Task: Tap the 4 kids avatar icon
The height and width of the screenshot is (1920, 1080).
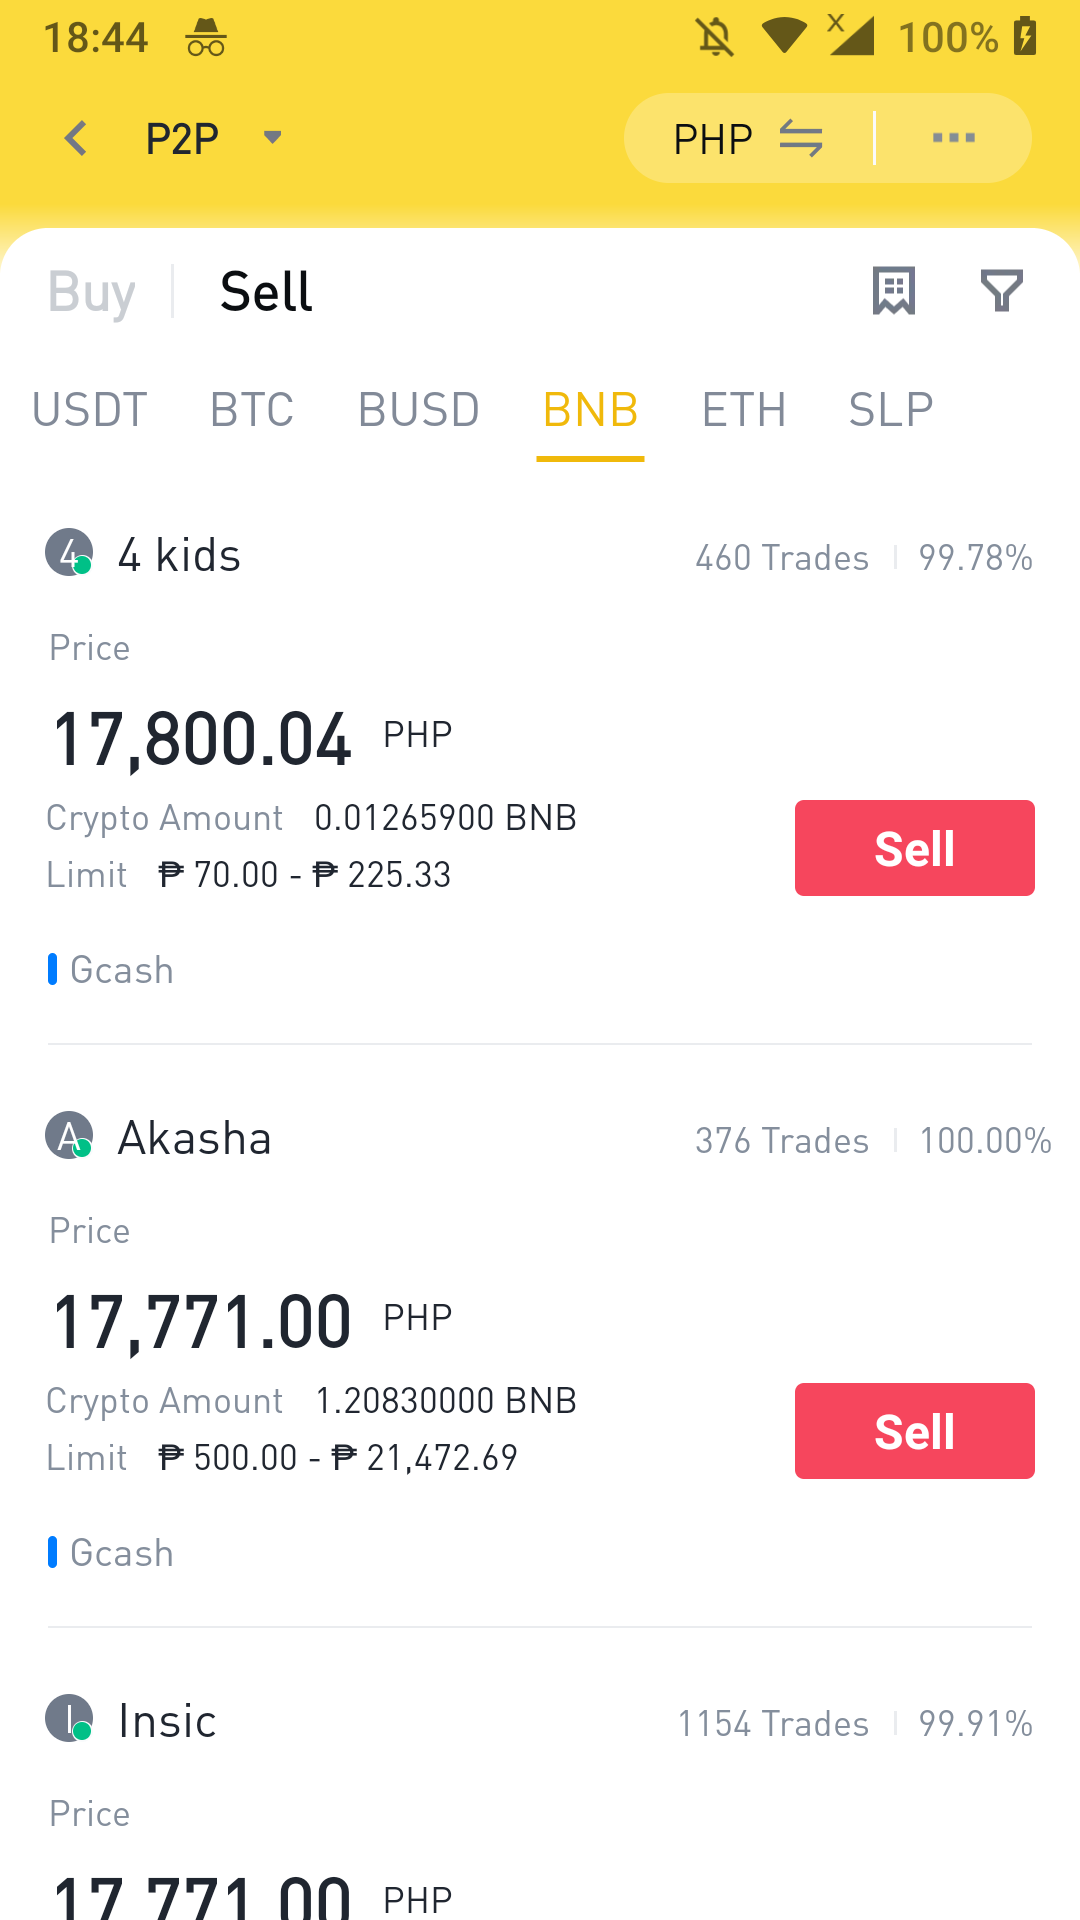Action: 68,552
